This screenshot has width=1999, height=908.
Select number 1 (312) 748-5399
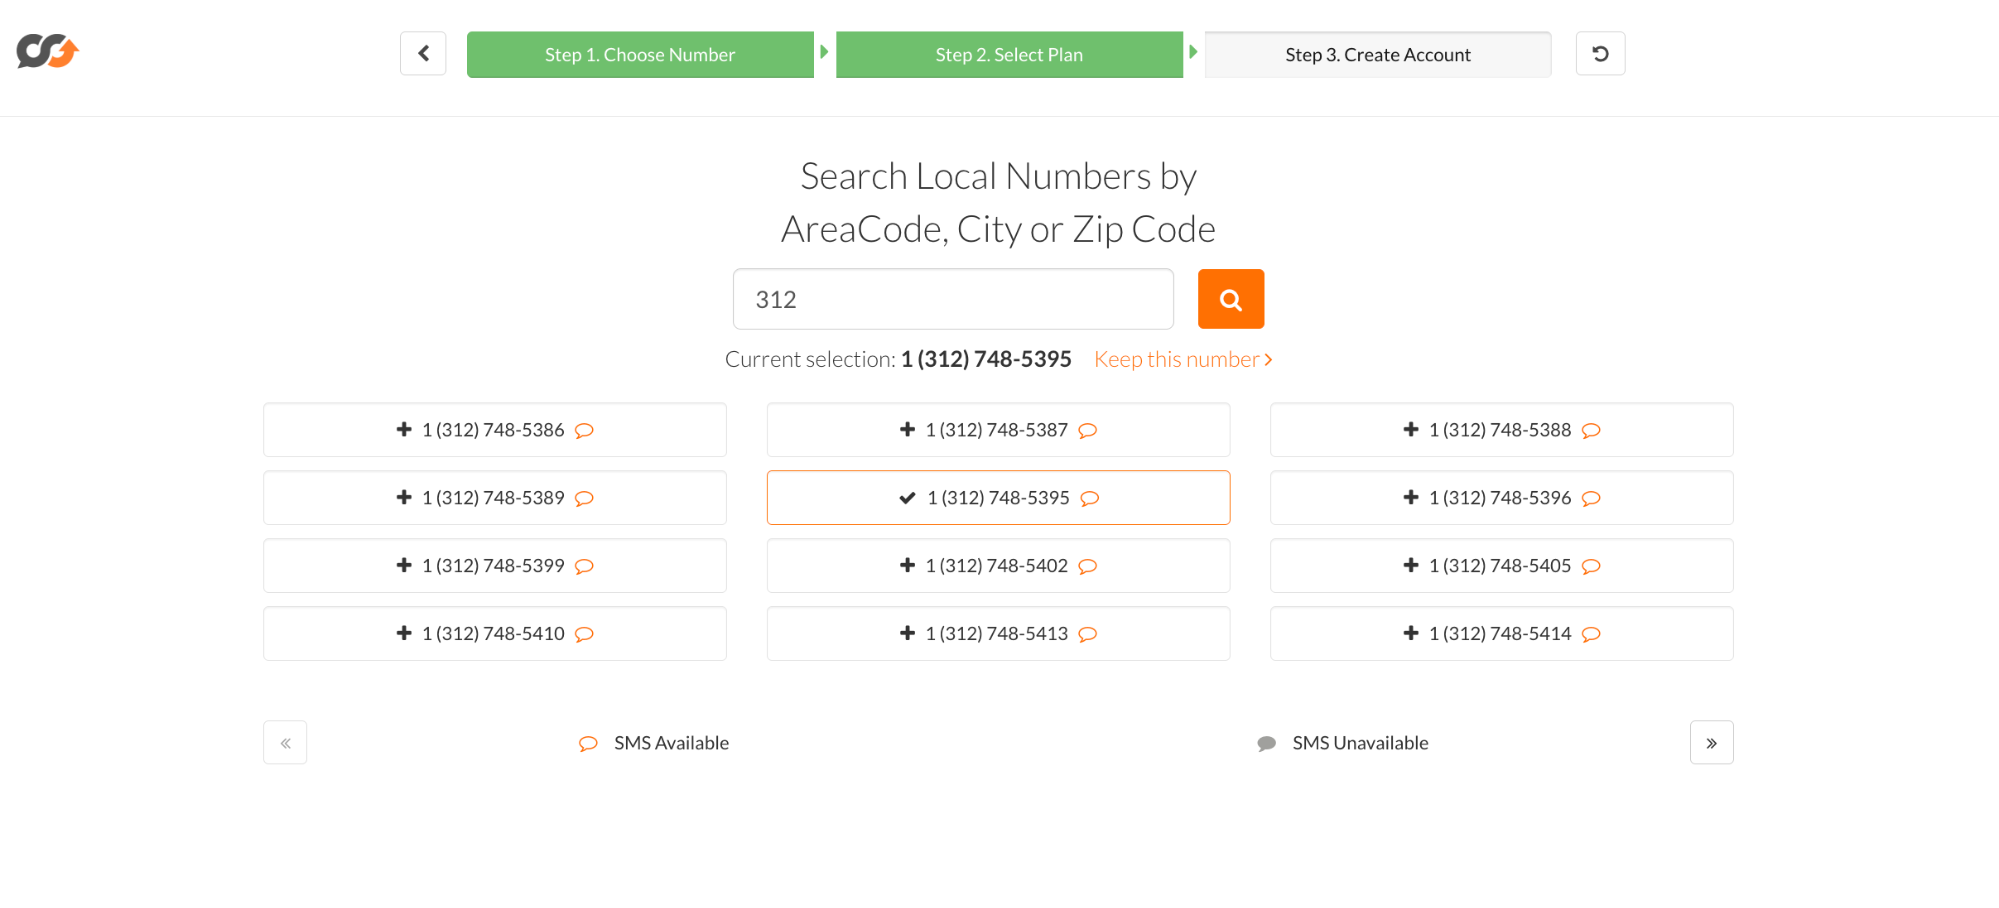(494, 566)
